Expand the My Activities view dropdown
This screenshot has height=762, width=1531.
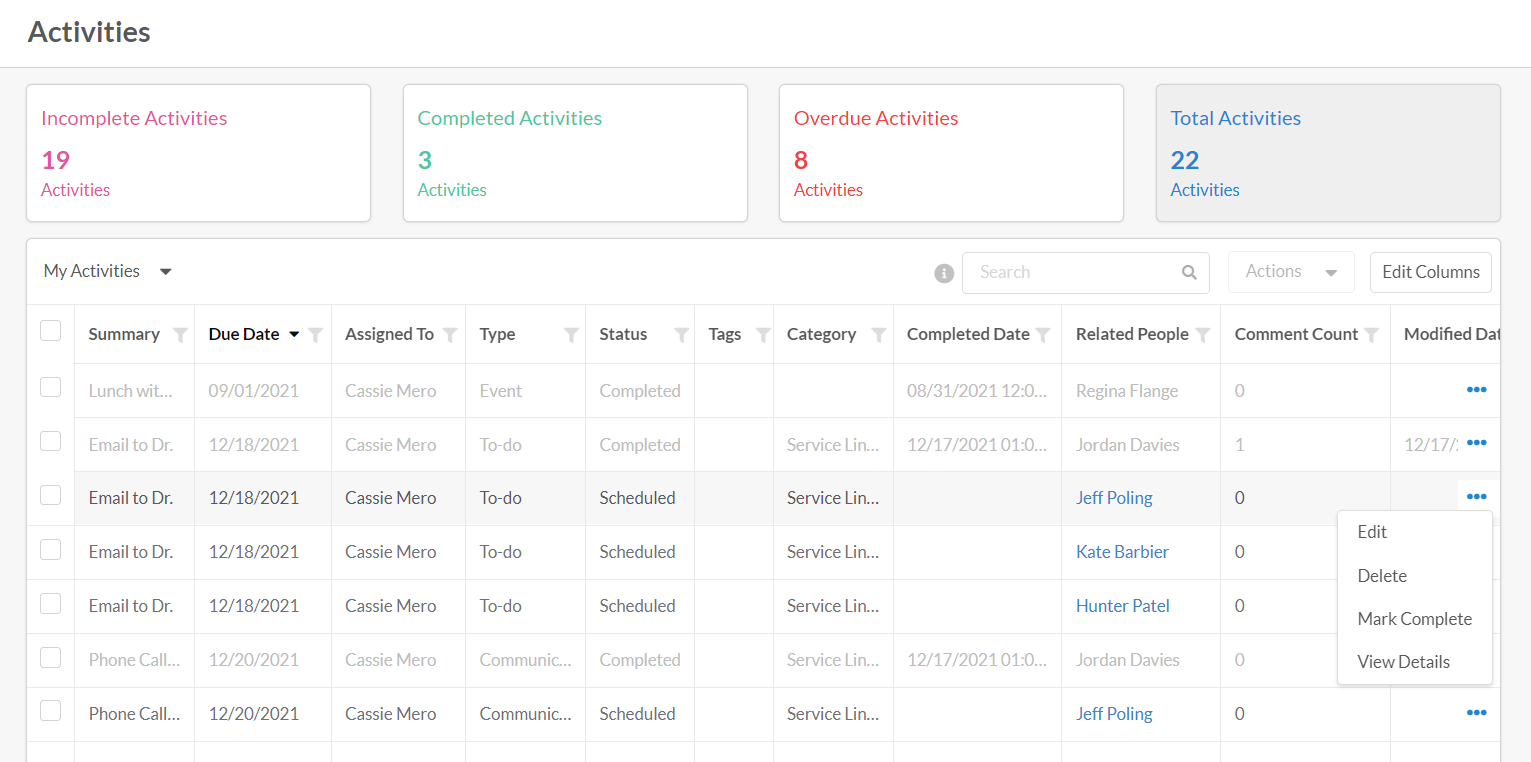(108, 271)
